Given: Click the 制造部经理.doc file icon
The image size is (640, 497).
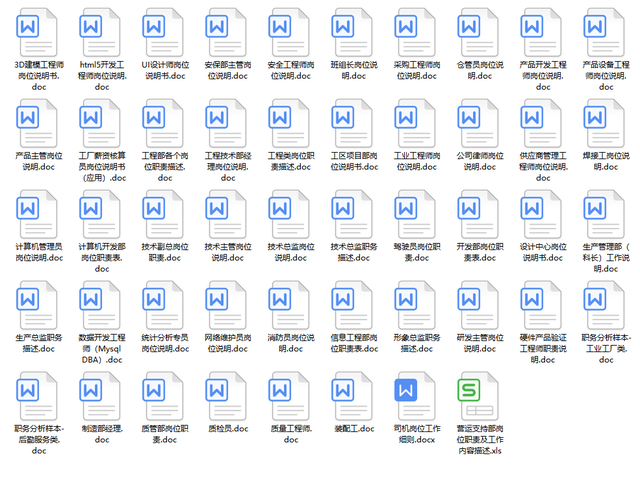Looking at the screenshot, I should click(99, 396).
